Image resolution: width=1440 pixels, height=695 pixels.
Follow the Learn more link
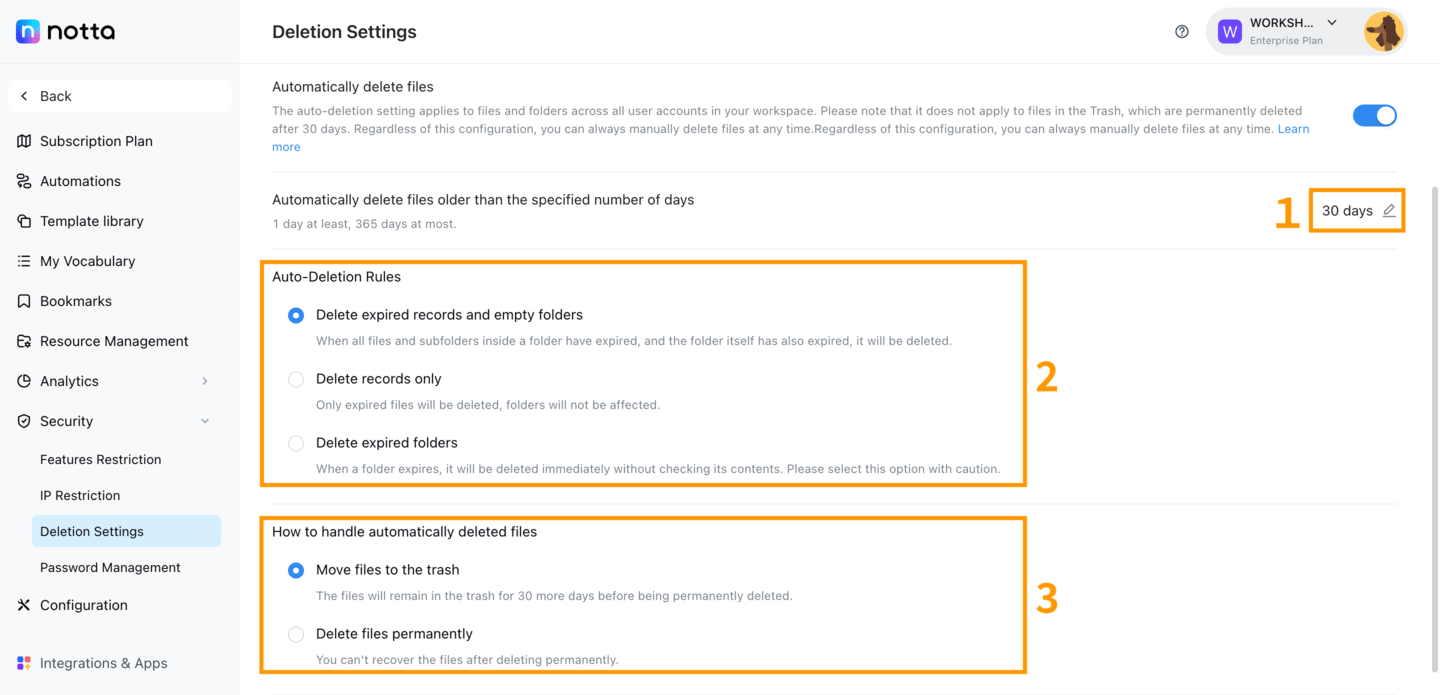click(x=1293, y=129)
